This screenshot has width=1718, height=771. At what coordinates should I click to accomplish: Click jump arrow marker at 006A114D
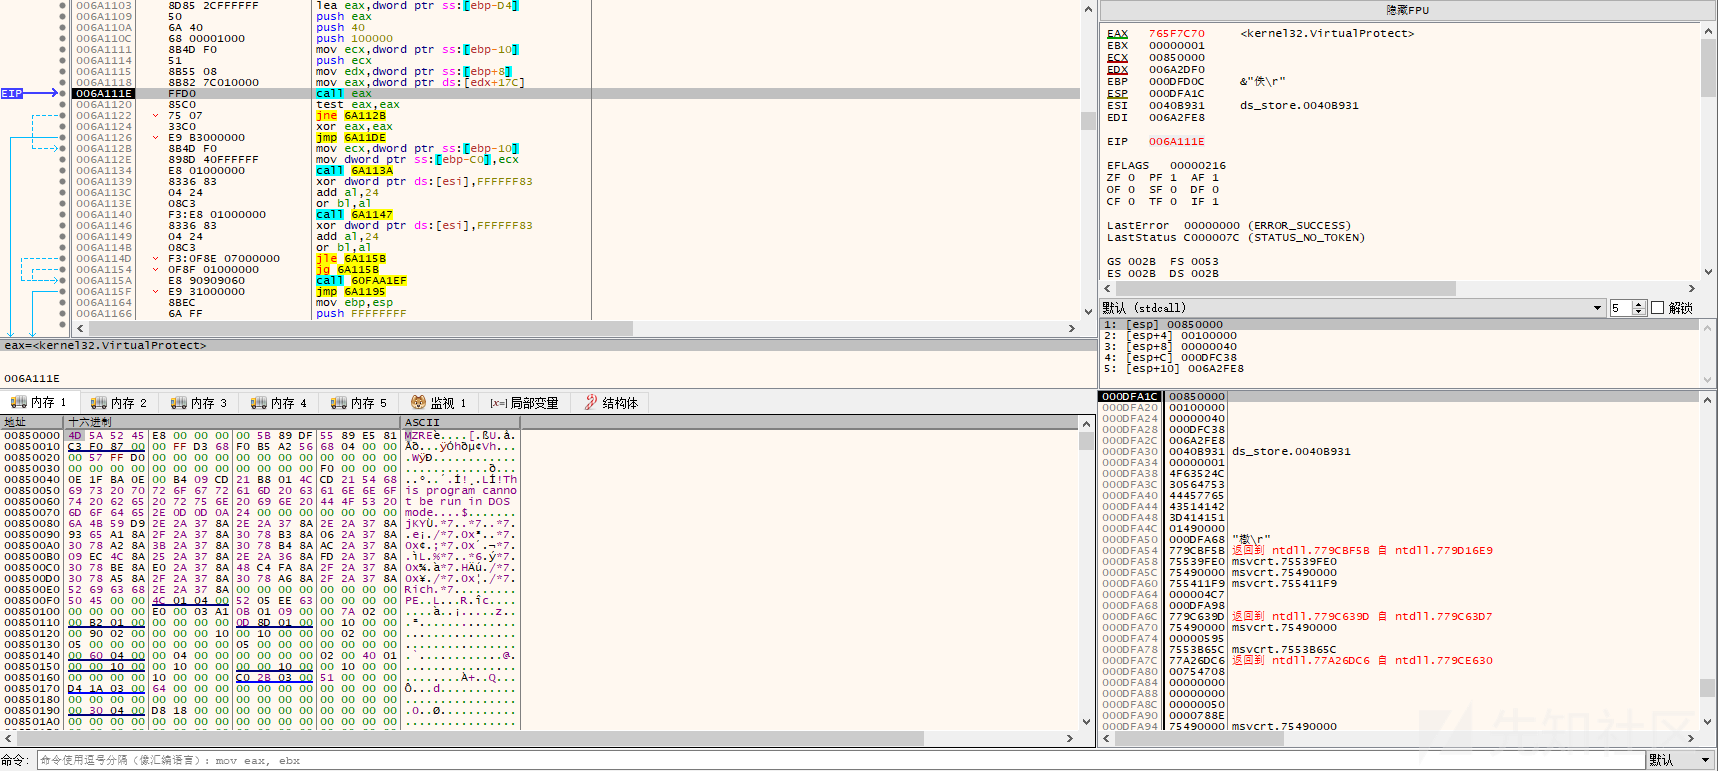[155, 258]
